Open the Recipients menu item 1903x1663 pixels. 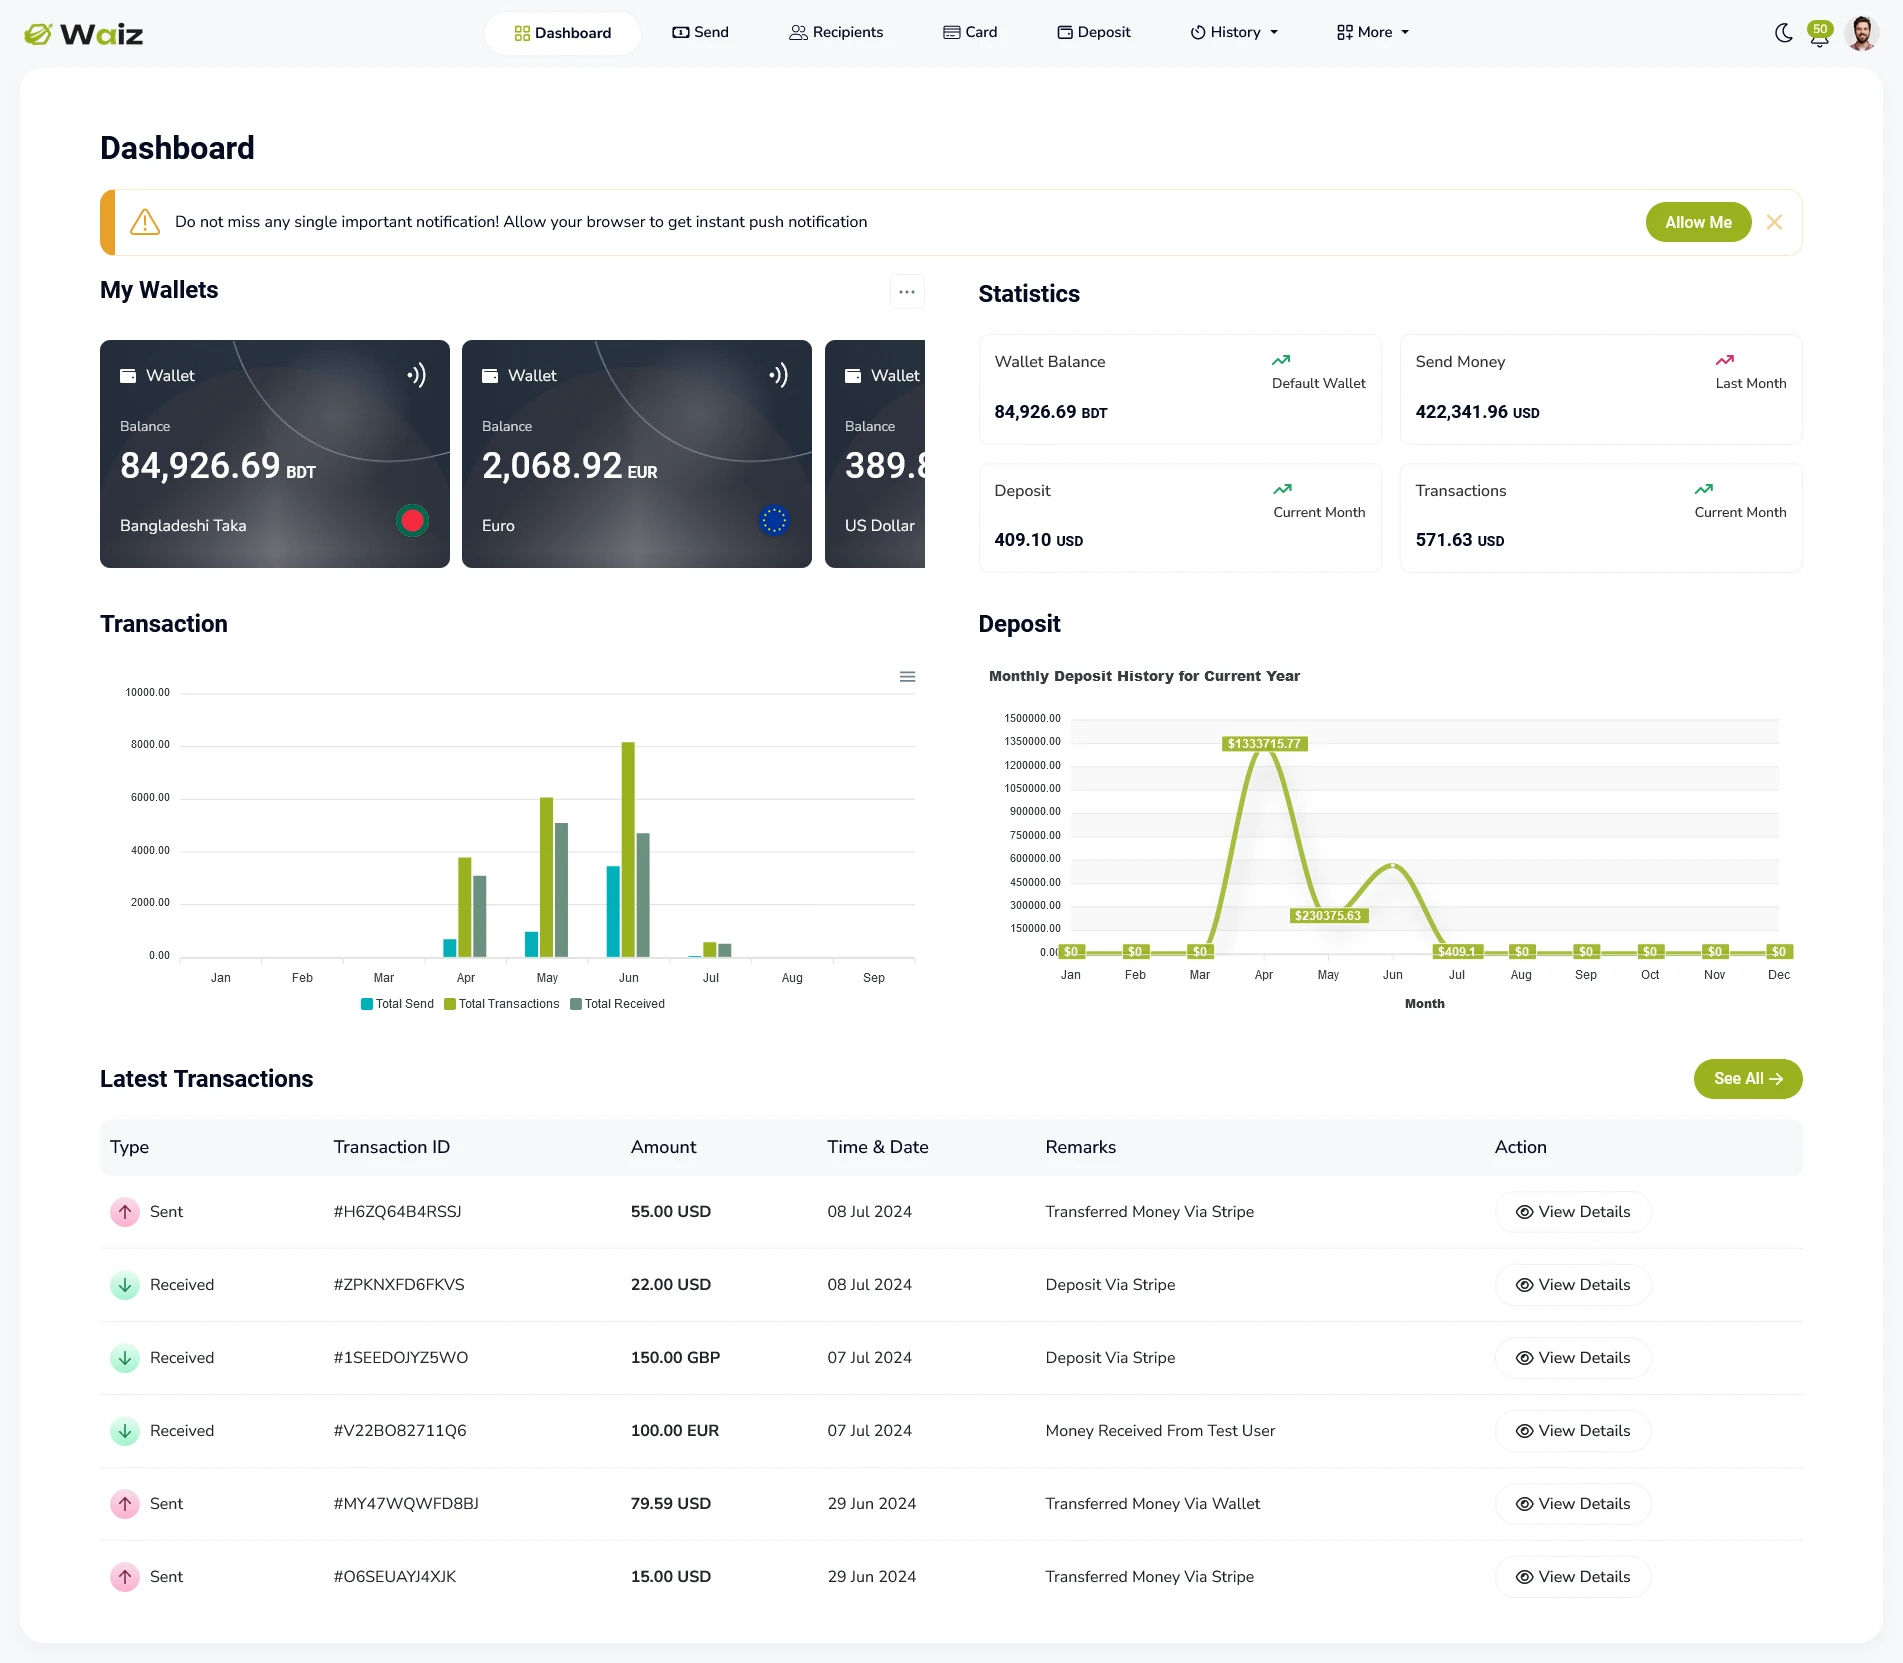pos(836,33)
